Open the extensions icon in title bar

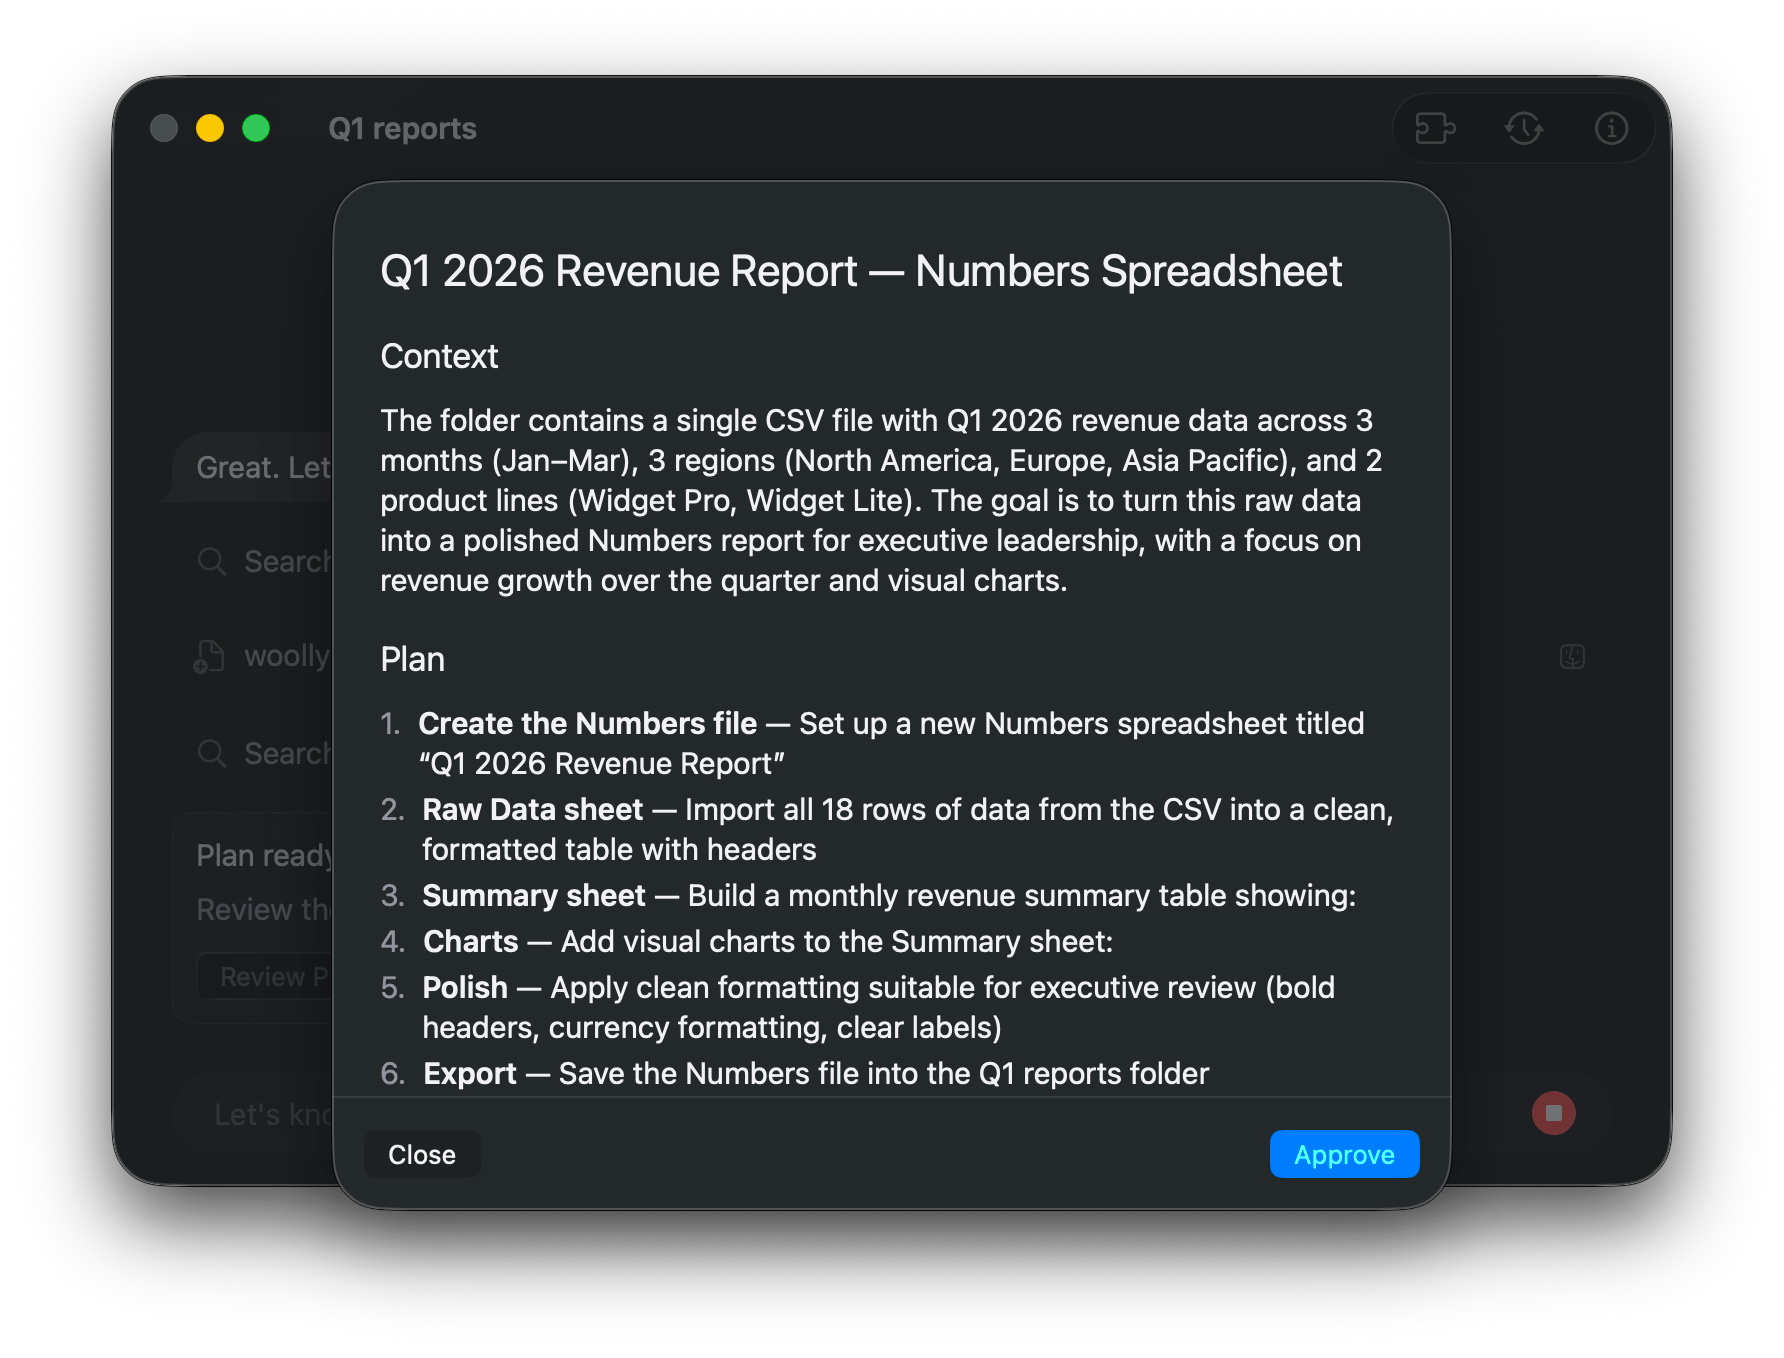point(1435,128)
